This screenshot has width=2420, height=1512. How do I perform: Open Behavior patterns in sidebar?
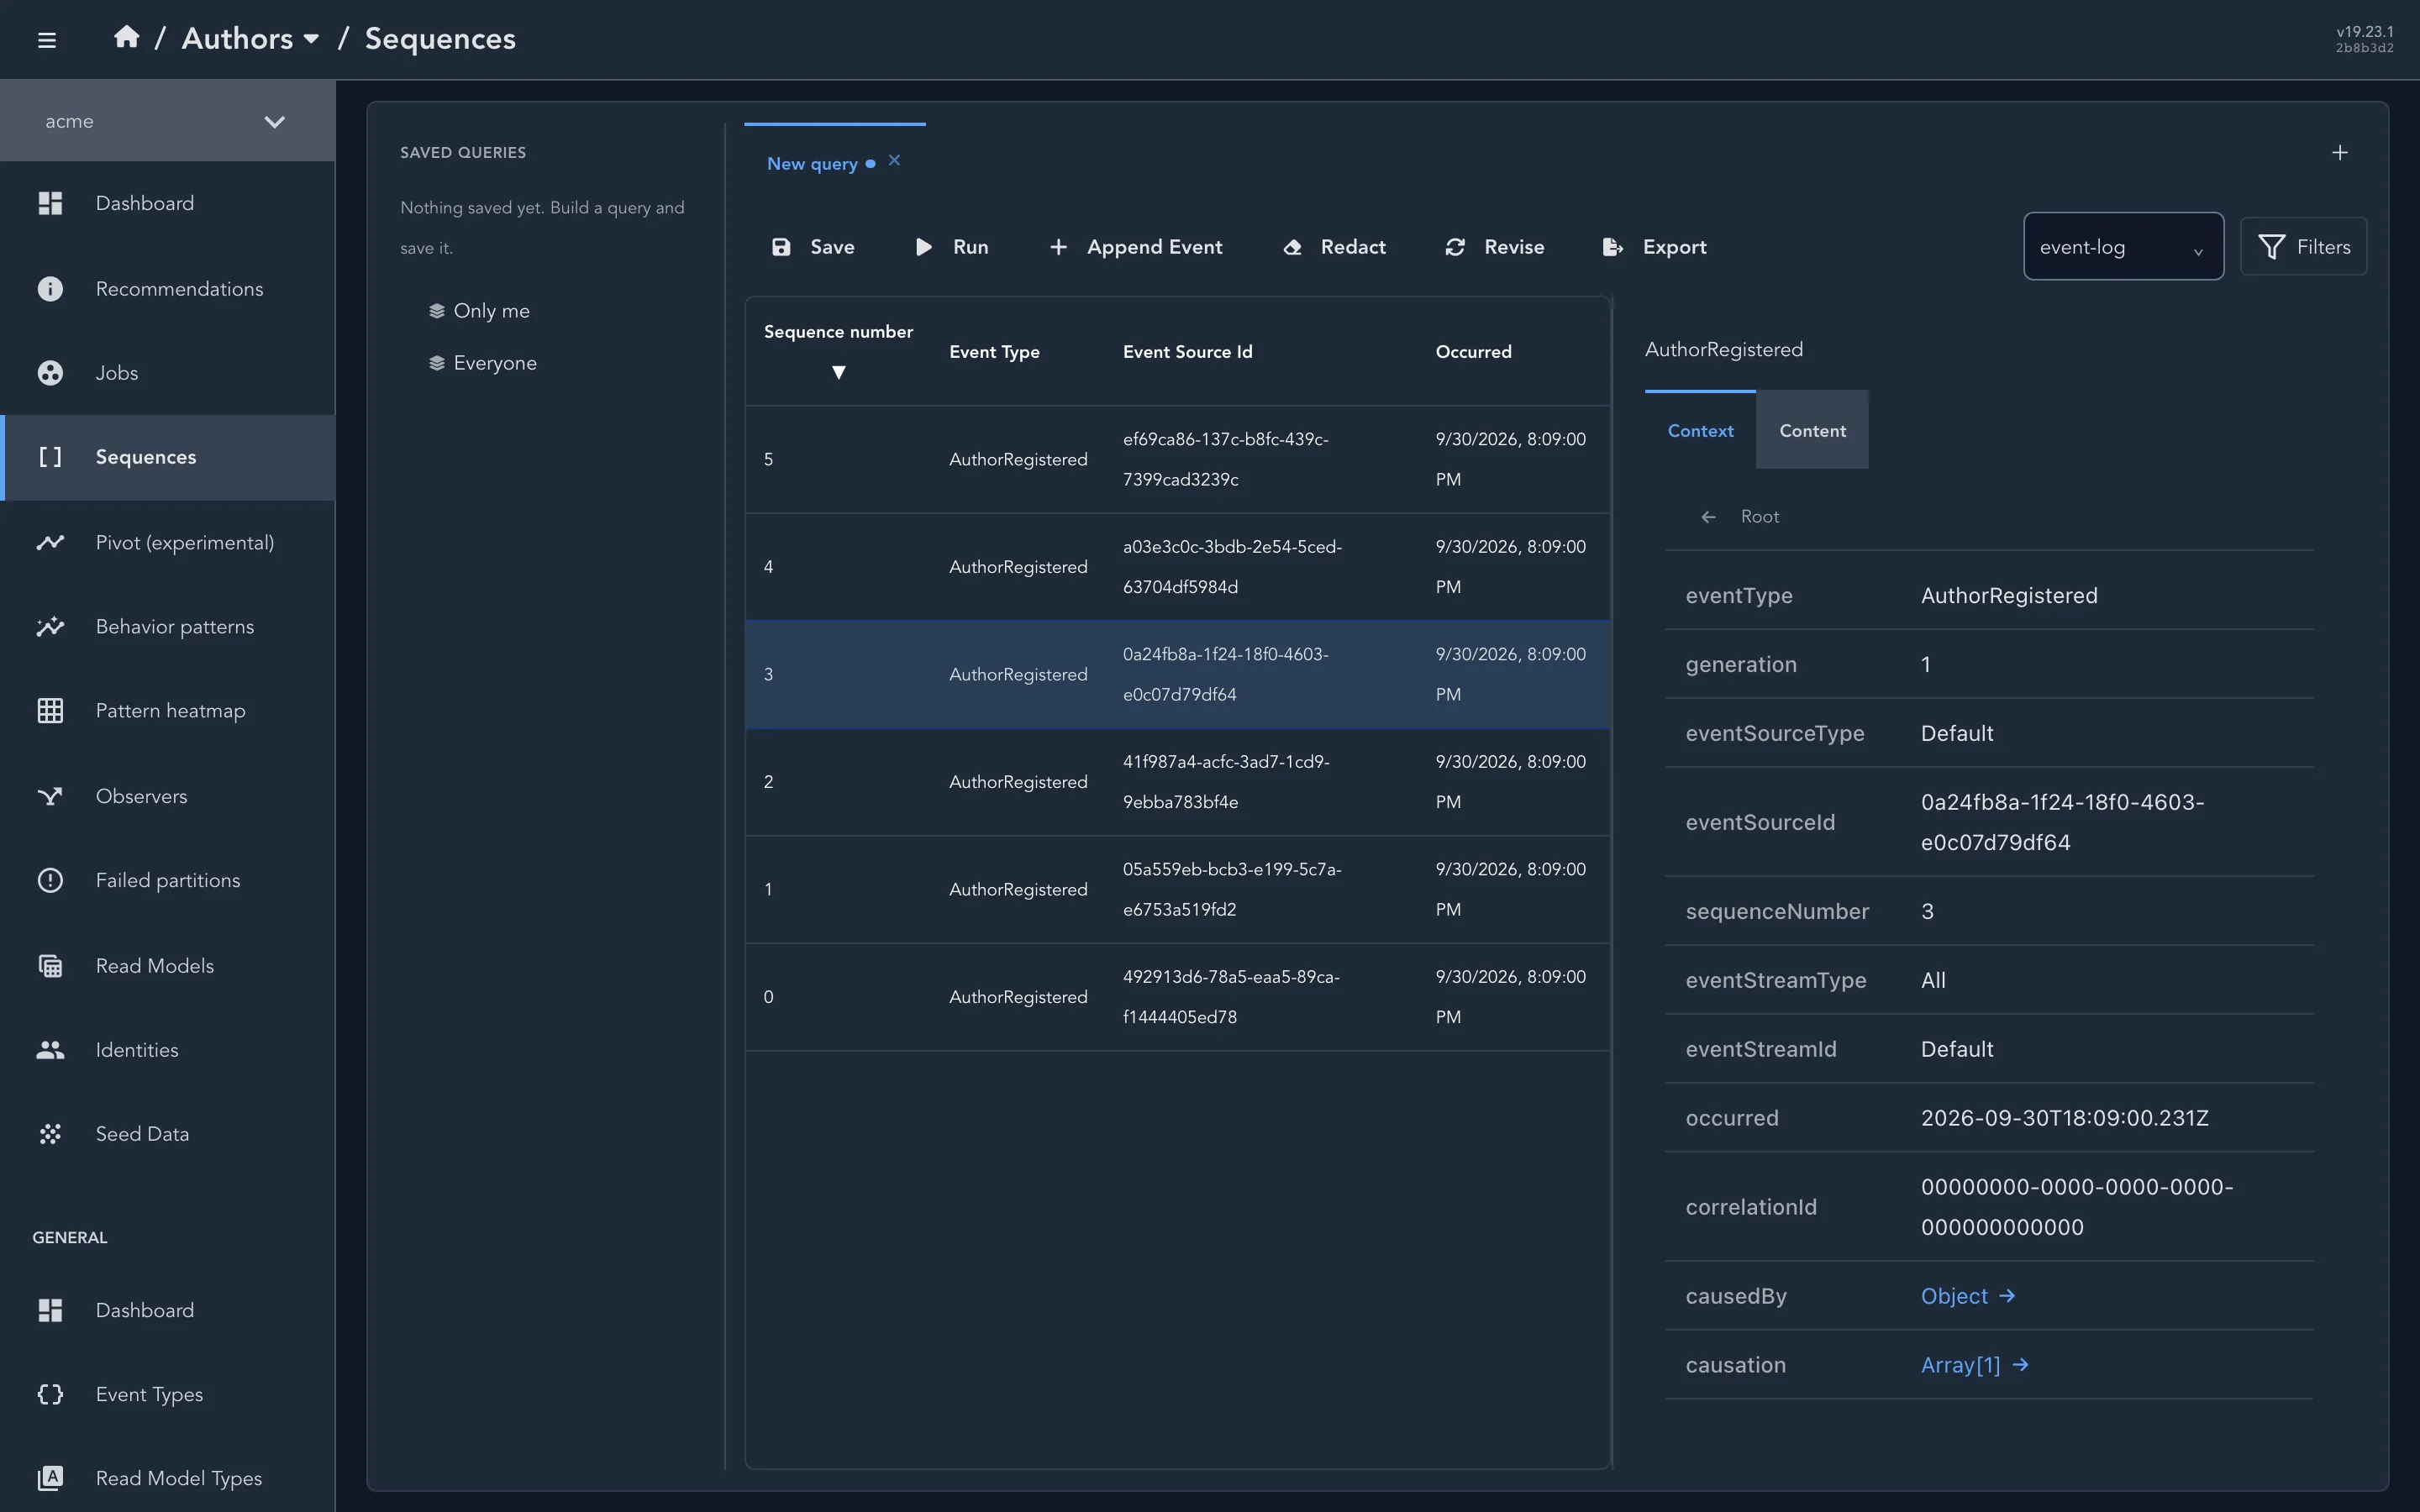pos(167,627)
